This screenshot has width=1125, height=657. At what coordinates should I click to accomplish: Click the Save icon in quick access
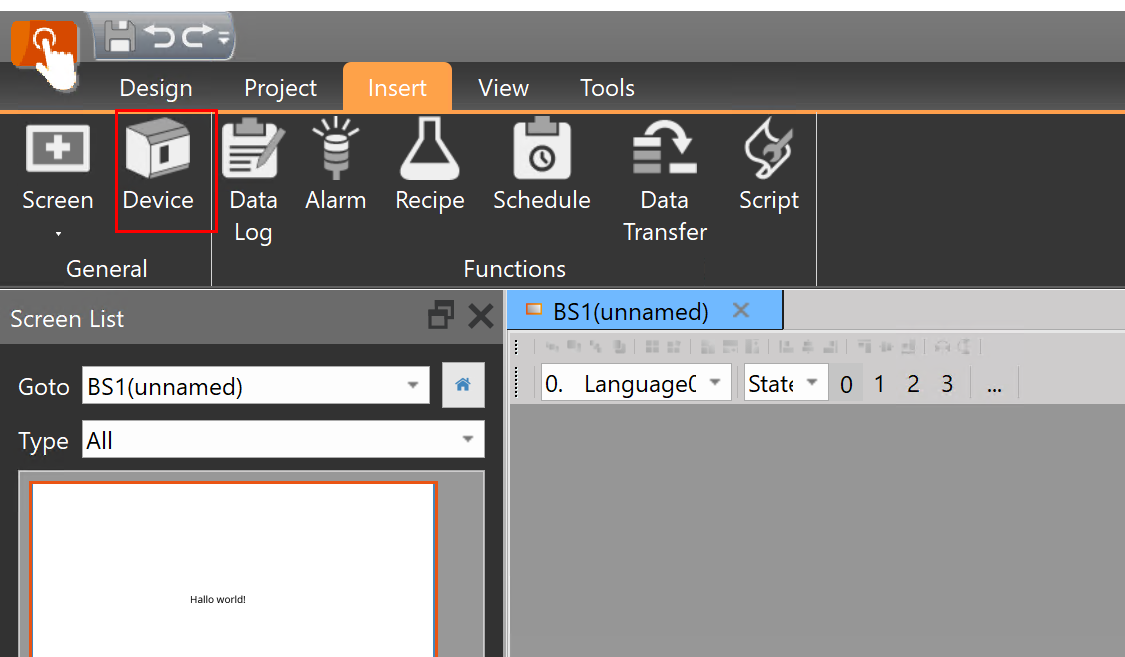point(121,37)
